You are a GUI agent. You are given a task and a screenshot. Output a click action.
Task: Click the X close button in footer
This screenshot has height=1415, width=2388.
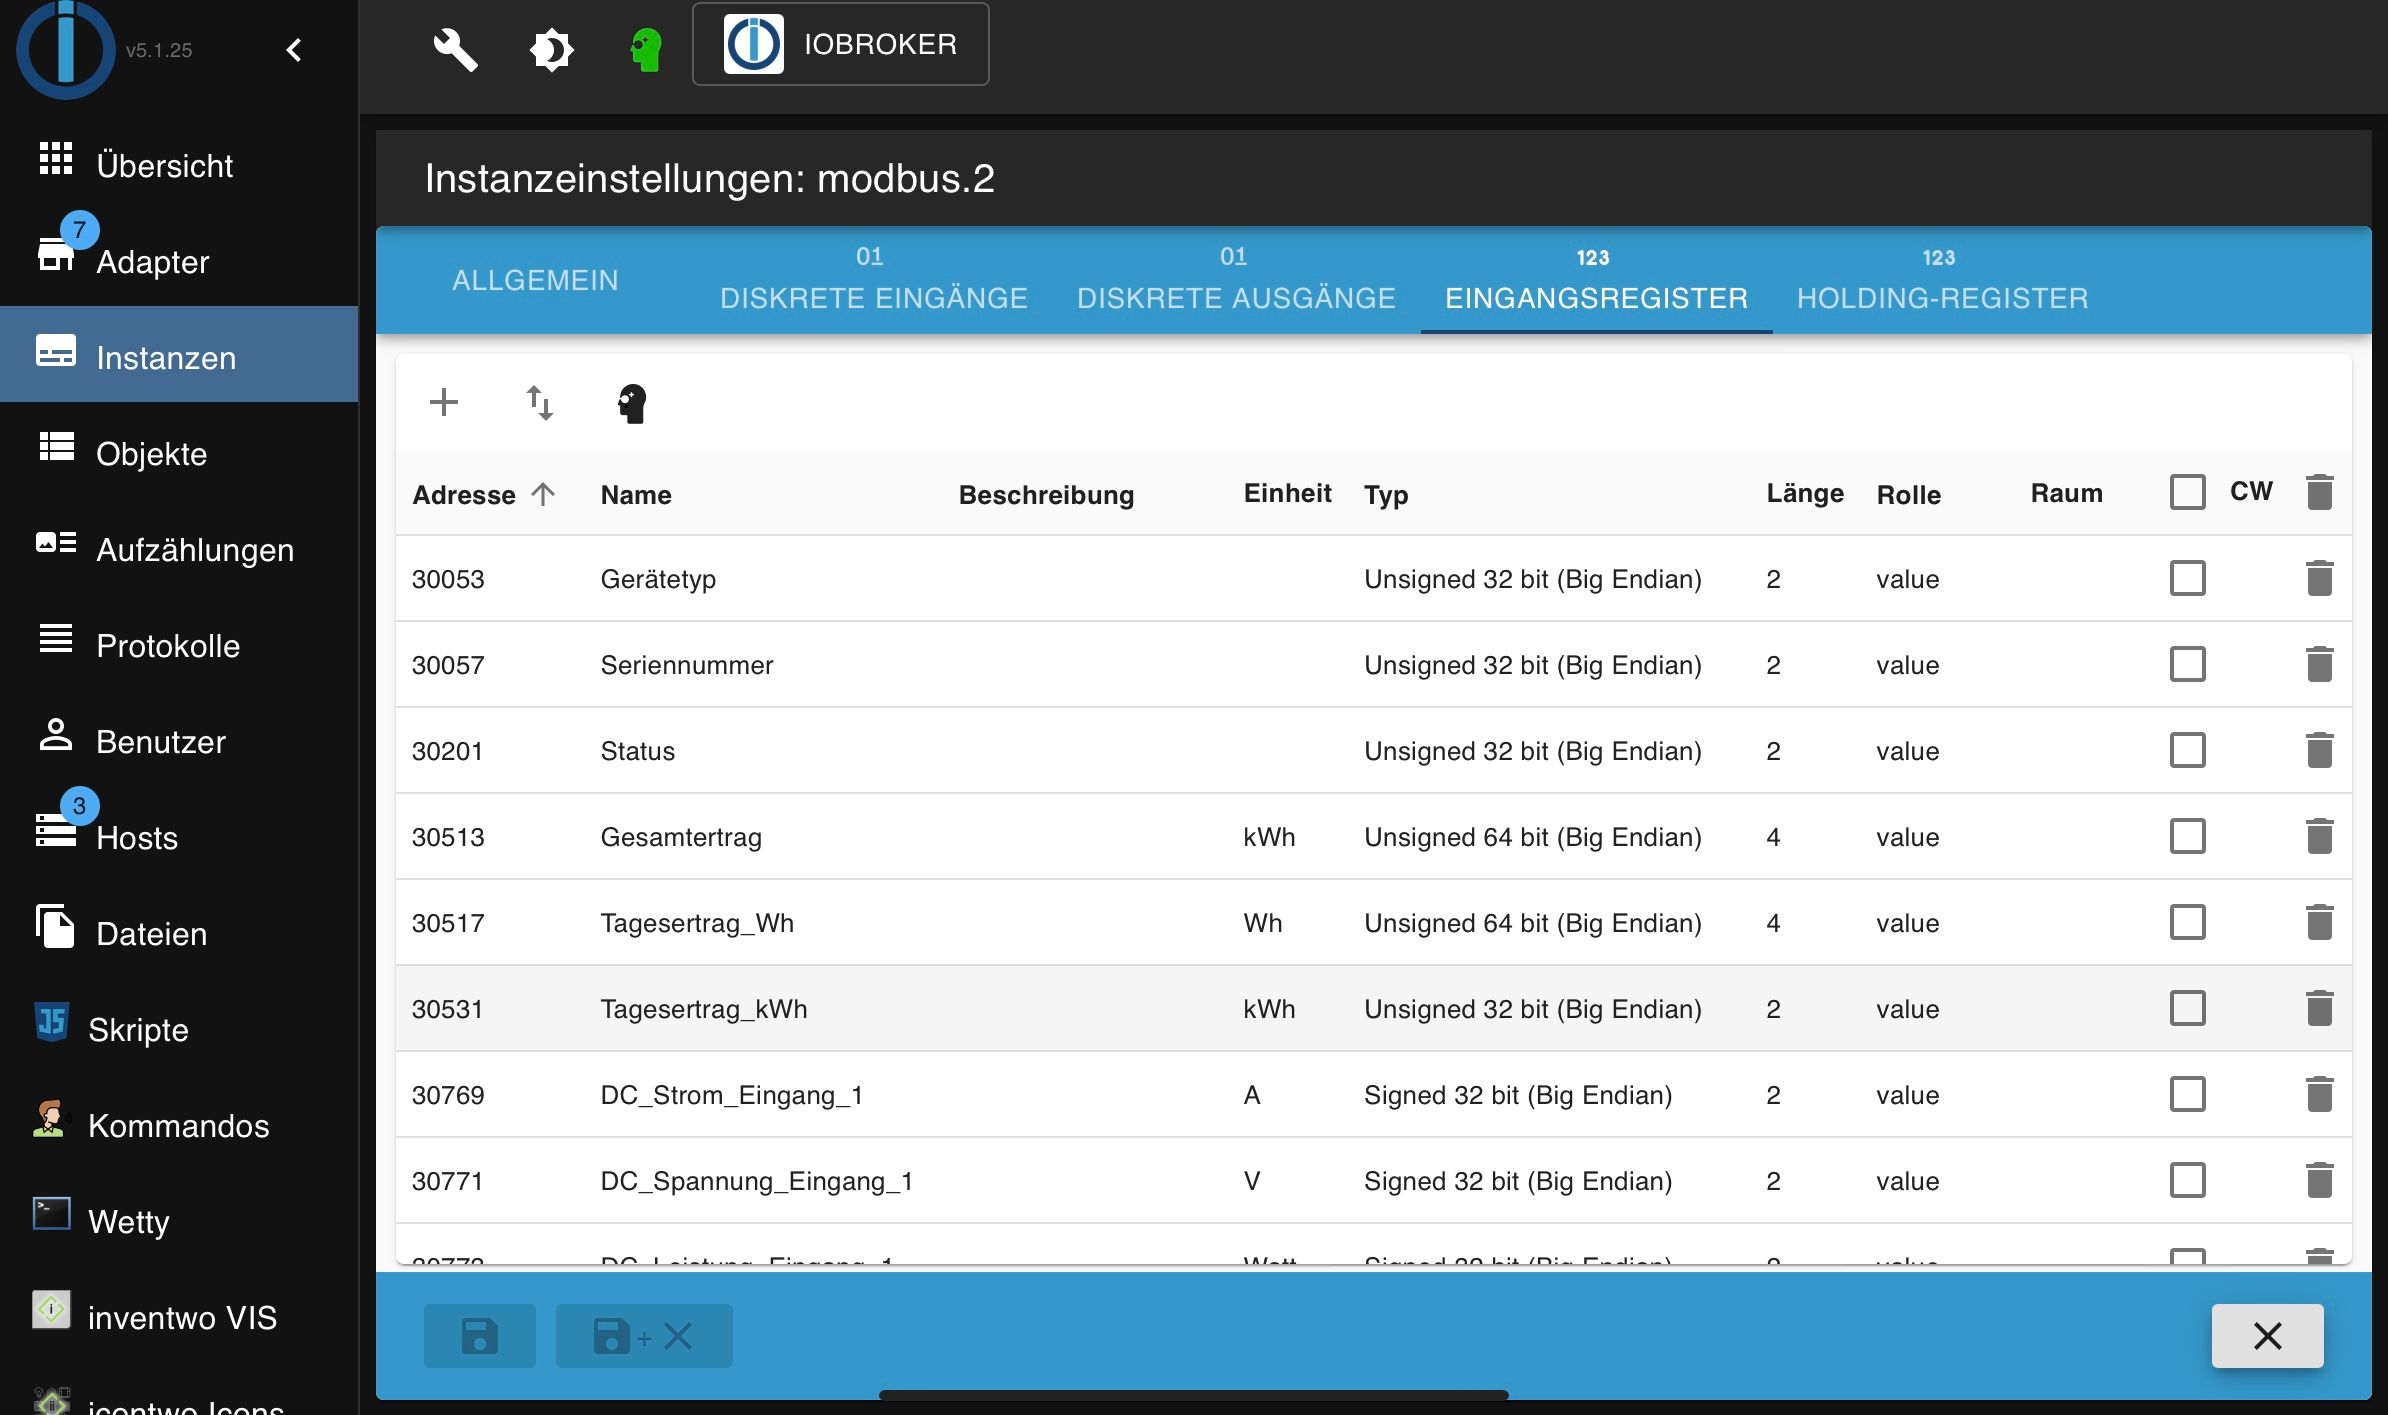point(2267,1335)
